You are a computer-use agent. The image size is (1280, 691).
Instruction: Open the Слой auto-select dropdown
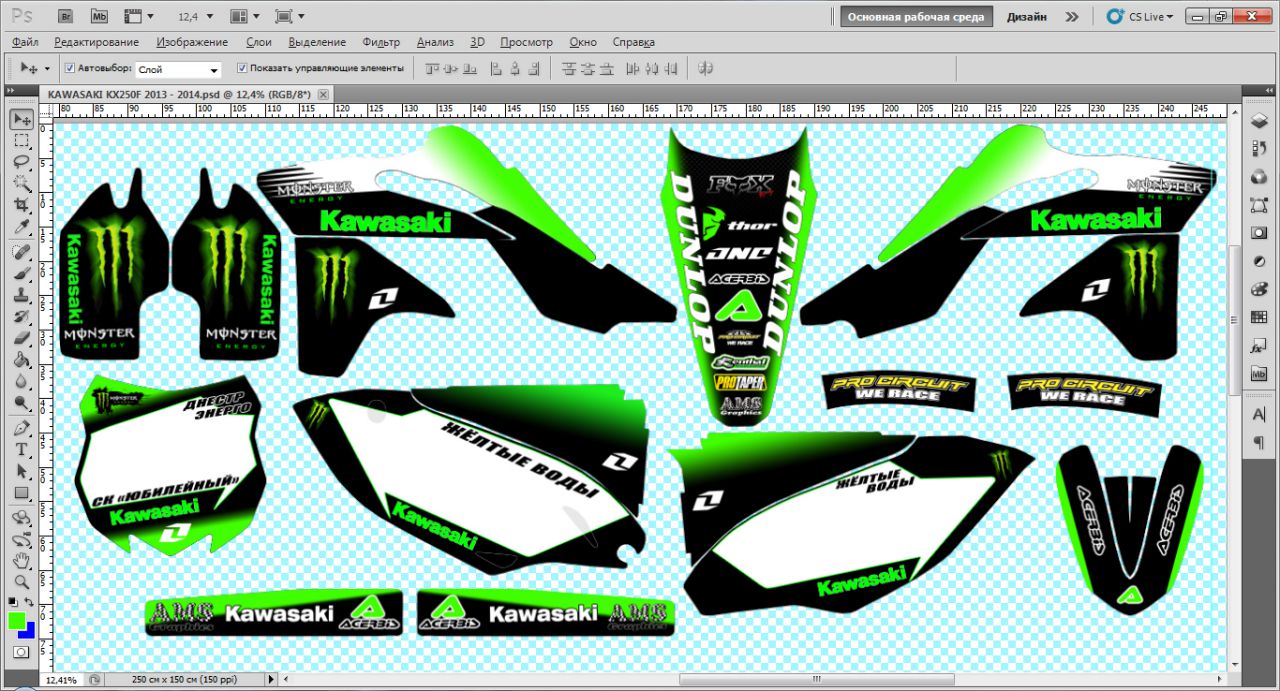(179, 70)
